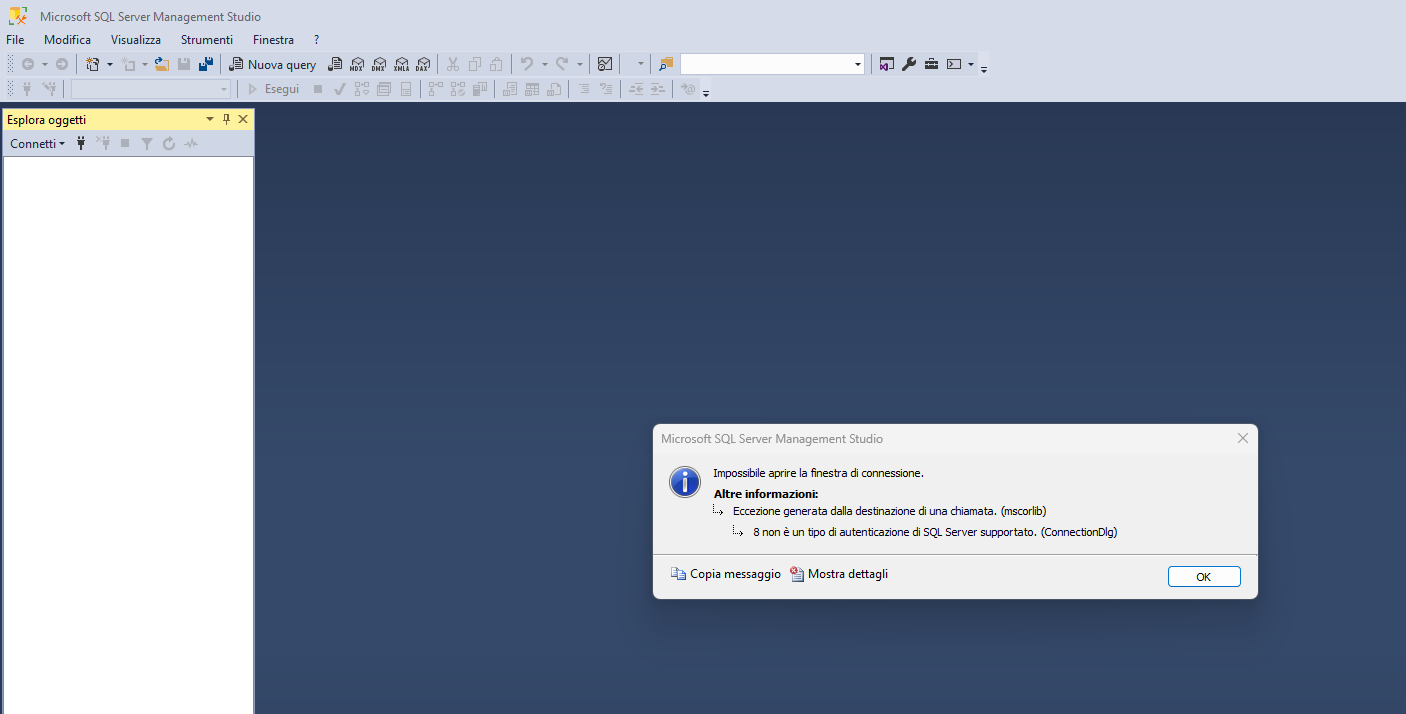Click the blue information icon in dialog
The image size is (1406, 714).
[685, 482]
